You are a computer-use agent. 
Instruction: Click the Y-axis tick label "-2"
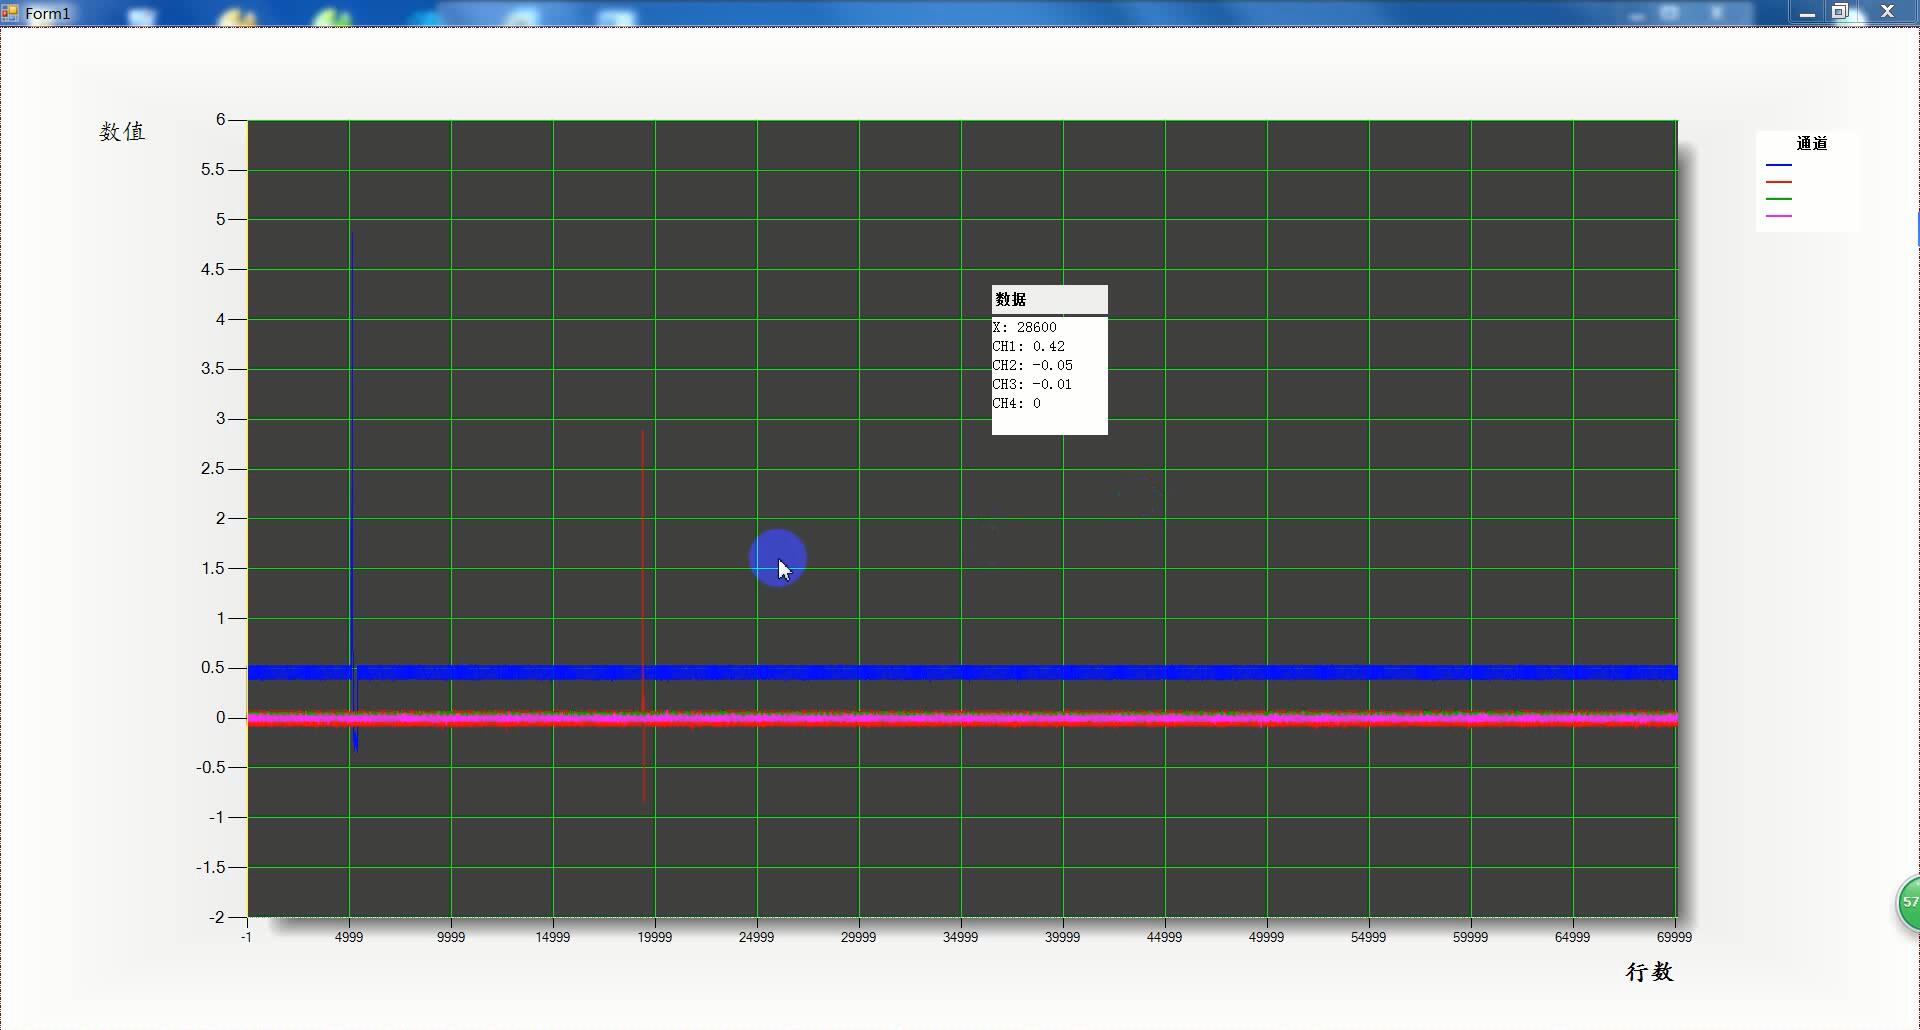pyautogui.click(x=217, y=917)
